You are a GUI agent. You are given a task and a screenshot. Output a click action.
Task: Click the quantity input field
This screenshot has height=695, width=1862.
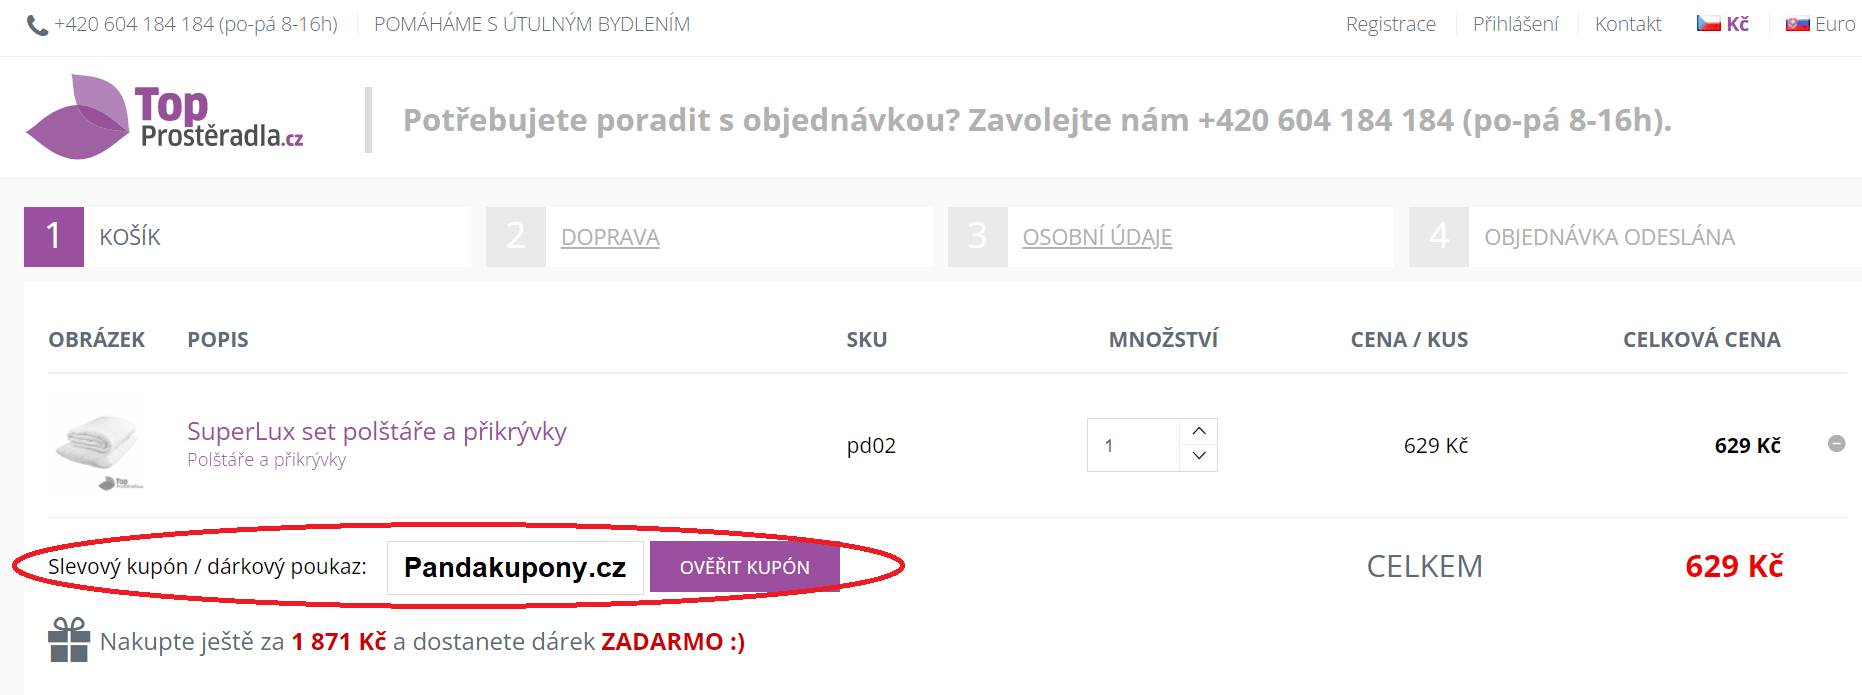coord(1134,445)
